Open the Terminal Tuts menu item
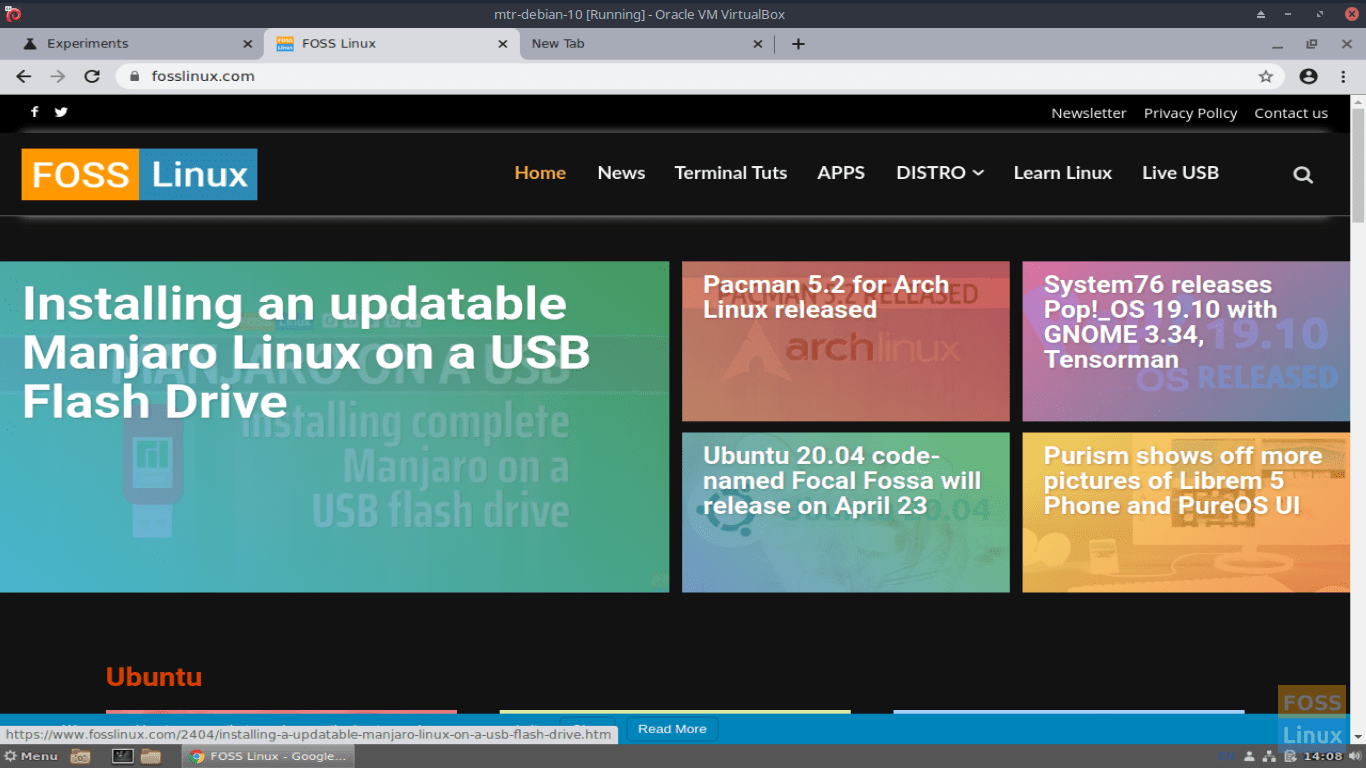Viewport: 1366px width, 768px height. coord(731,173)
